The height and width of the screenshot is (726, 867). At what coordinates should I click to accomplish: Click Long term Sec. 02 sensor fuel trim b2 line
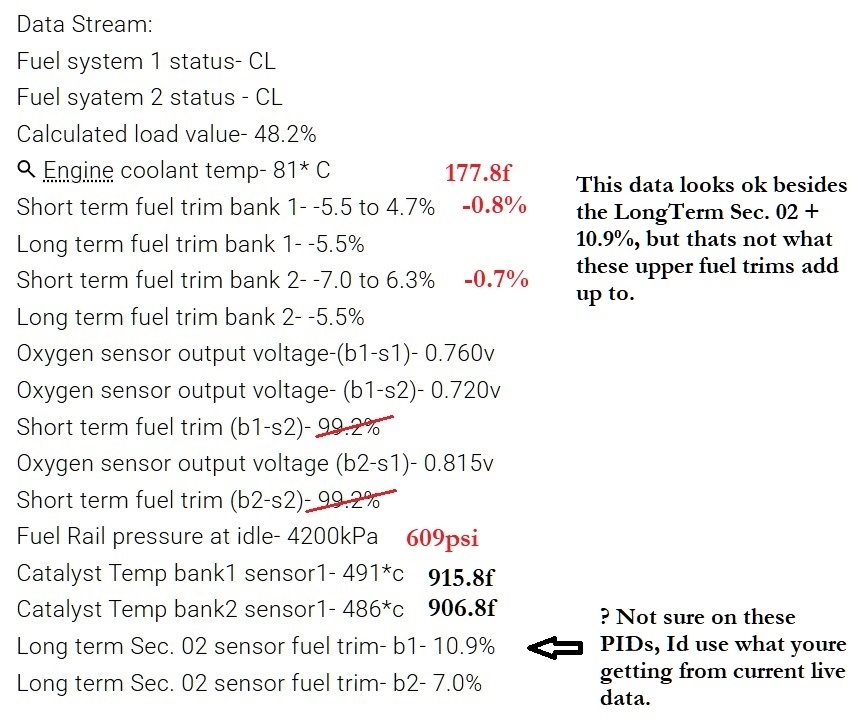pyautogui.click(x=249, y=683)
